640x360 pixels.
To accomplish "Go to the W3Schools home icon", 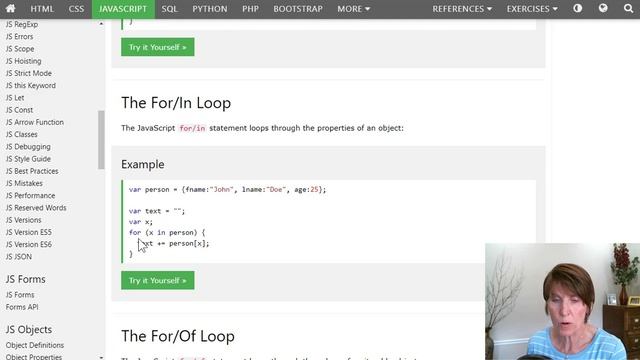I will click(10, 9).
